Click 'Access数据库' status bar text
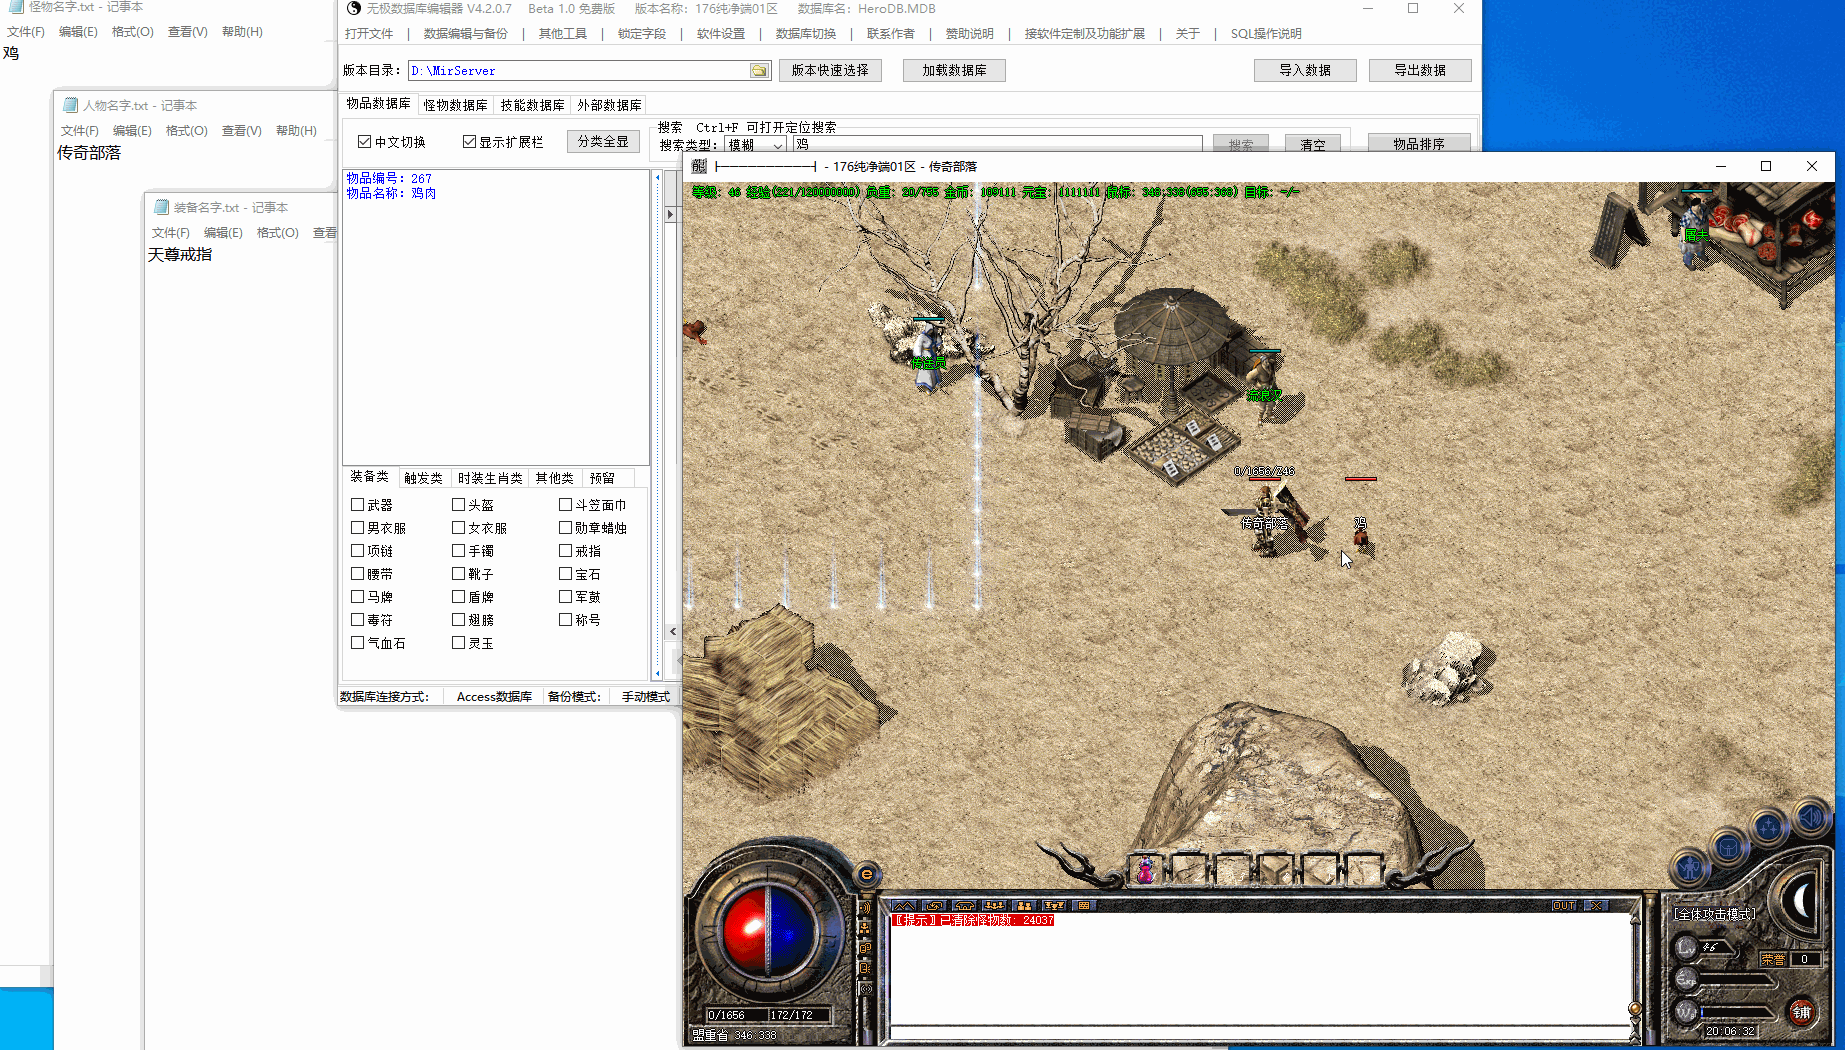This screenshot has width=1845, height=1050. [494, 697]
